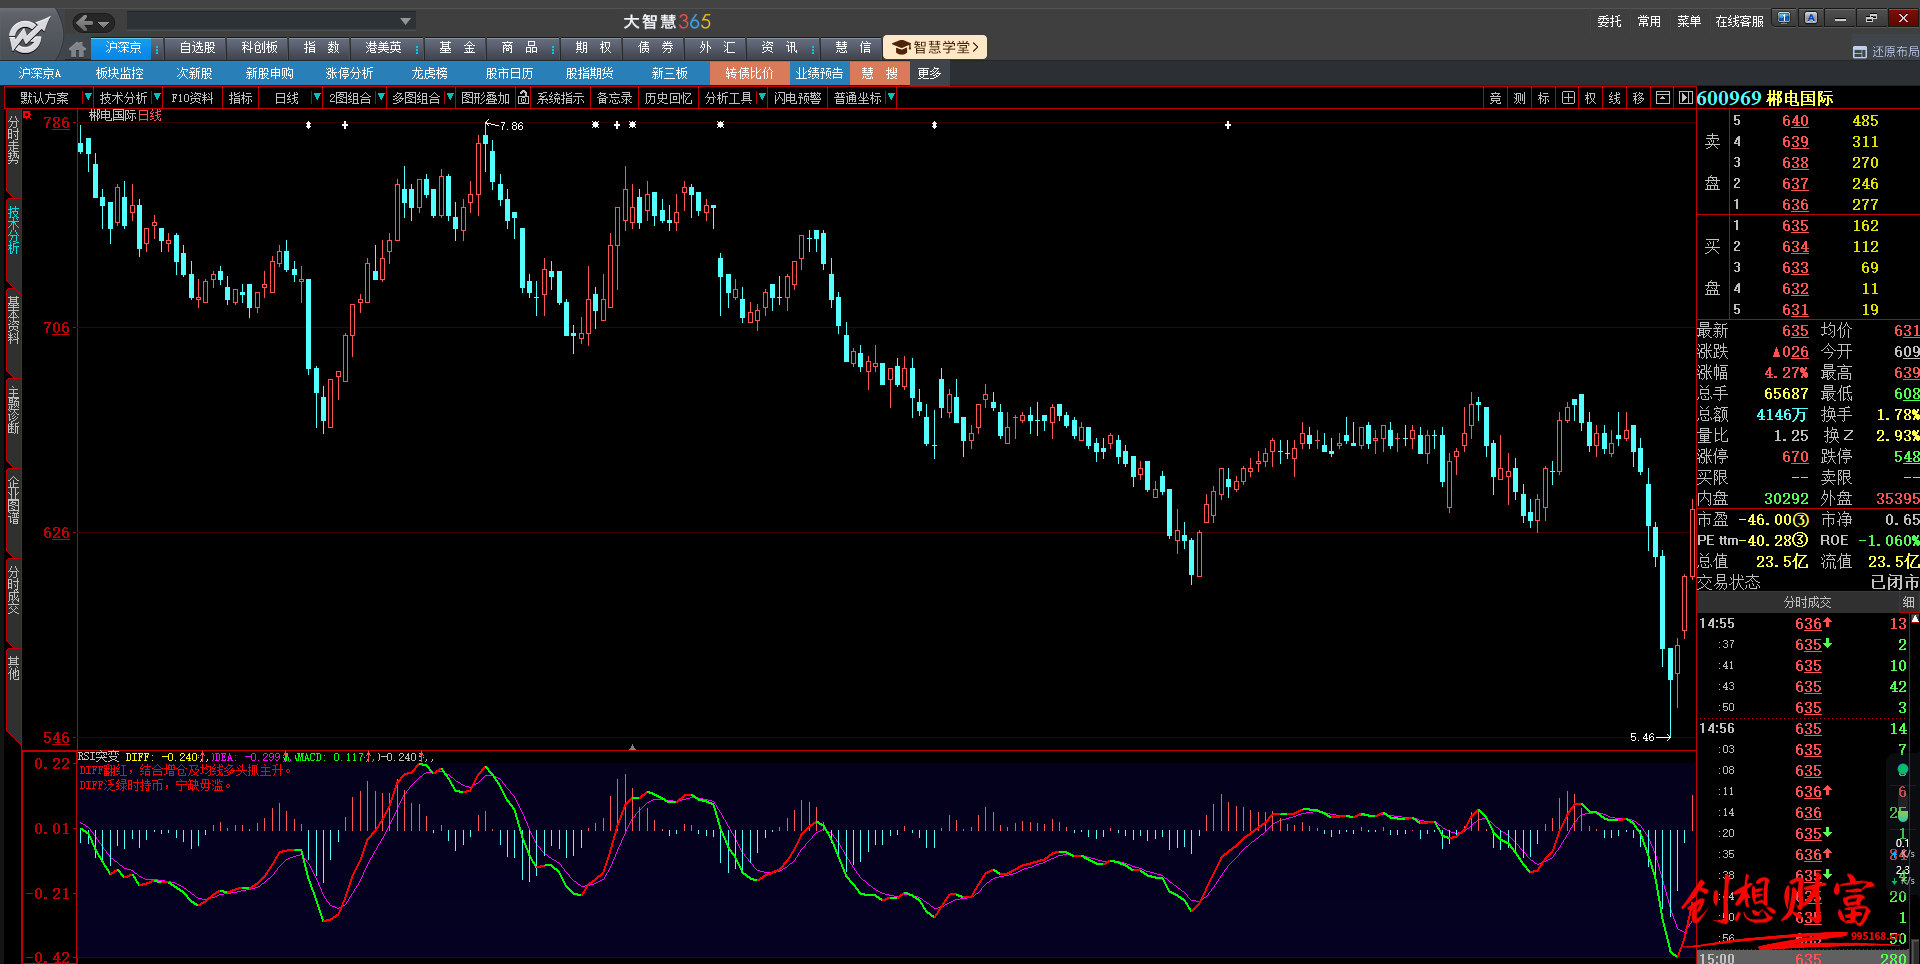Expand the 分析工具 dropdown arrow
1920x964 pixels.
click(762, 97)
